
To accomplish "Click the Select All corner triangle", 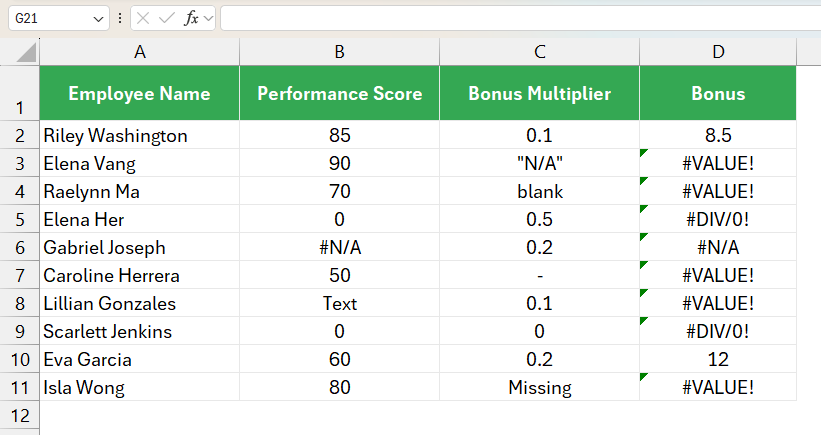I will click(x=26, y=52).
